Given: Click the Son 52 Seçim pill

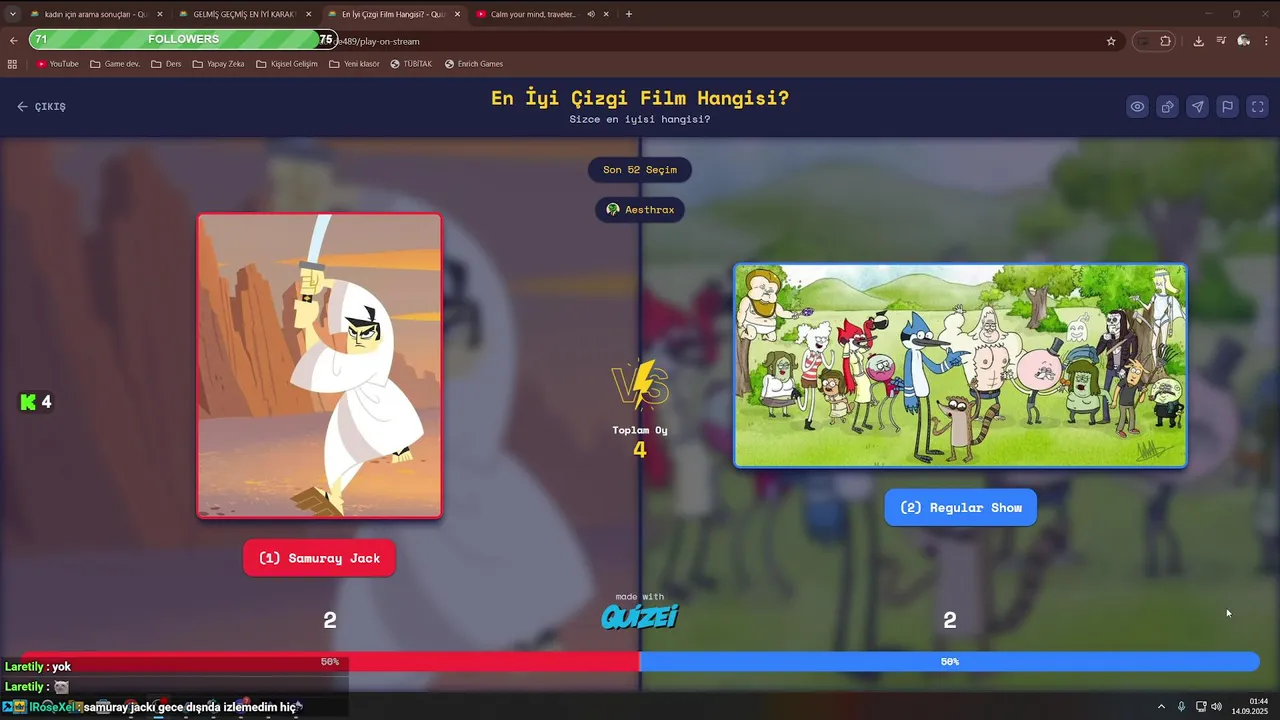Looking at the screenshot, I should click(640, 169).
